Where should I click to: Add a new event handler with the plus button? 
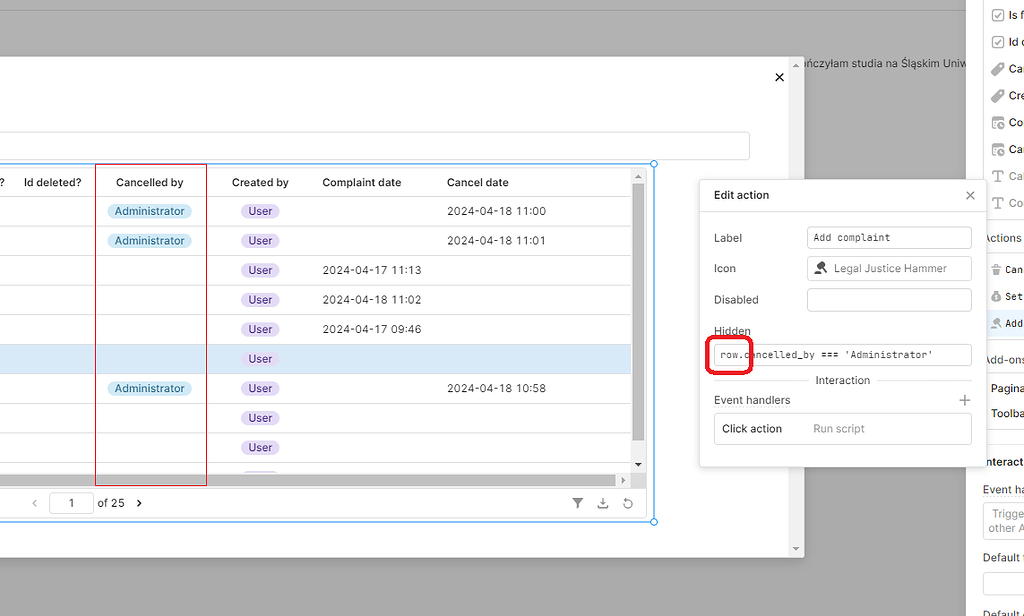965,399
